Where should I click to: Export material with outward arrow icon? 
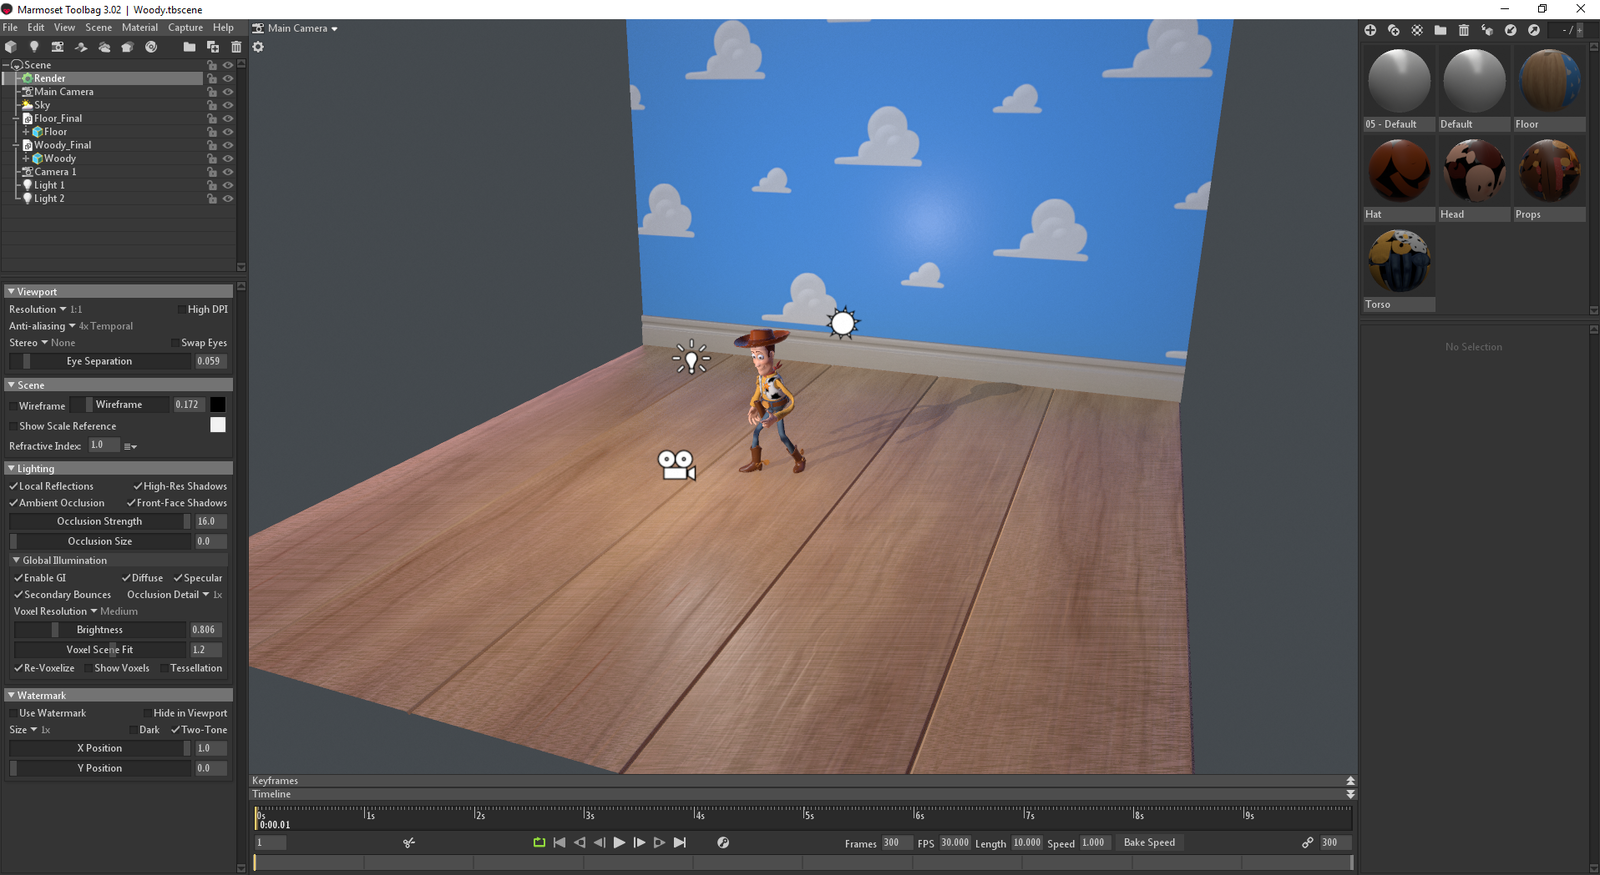pyautogui.click(x=1534, y=30)
